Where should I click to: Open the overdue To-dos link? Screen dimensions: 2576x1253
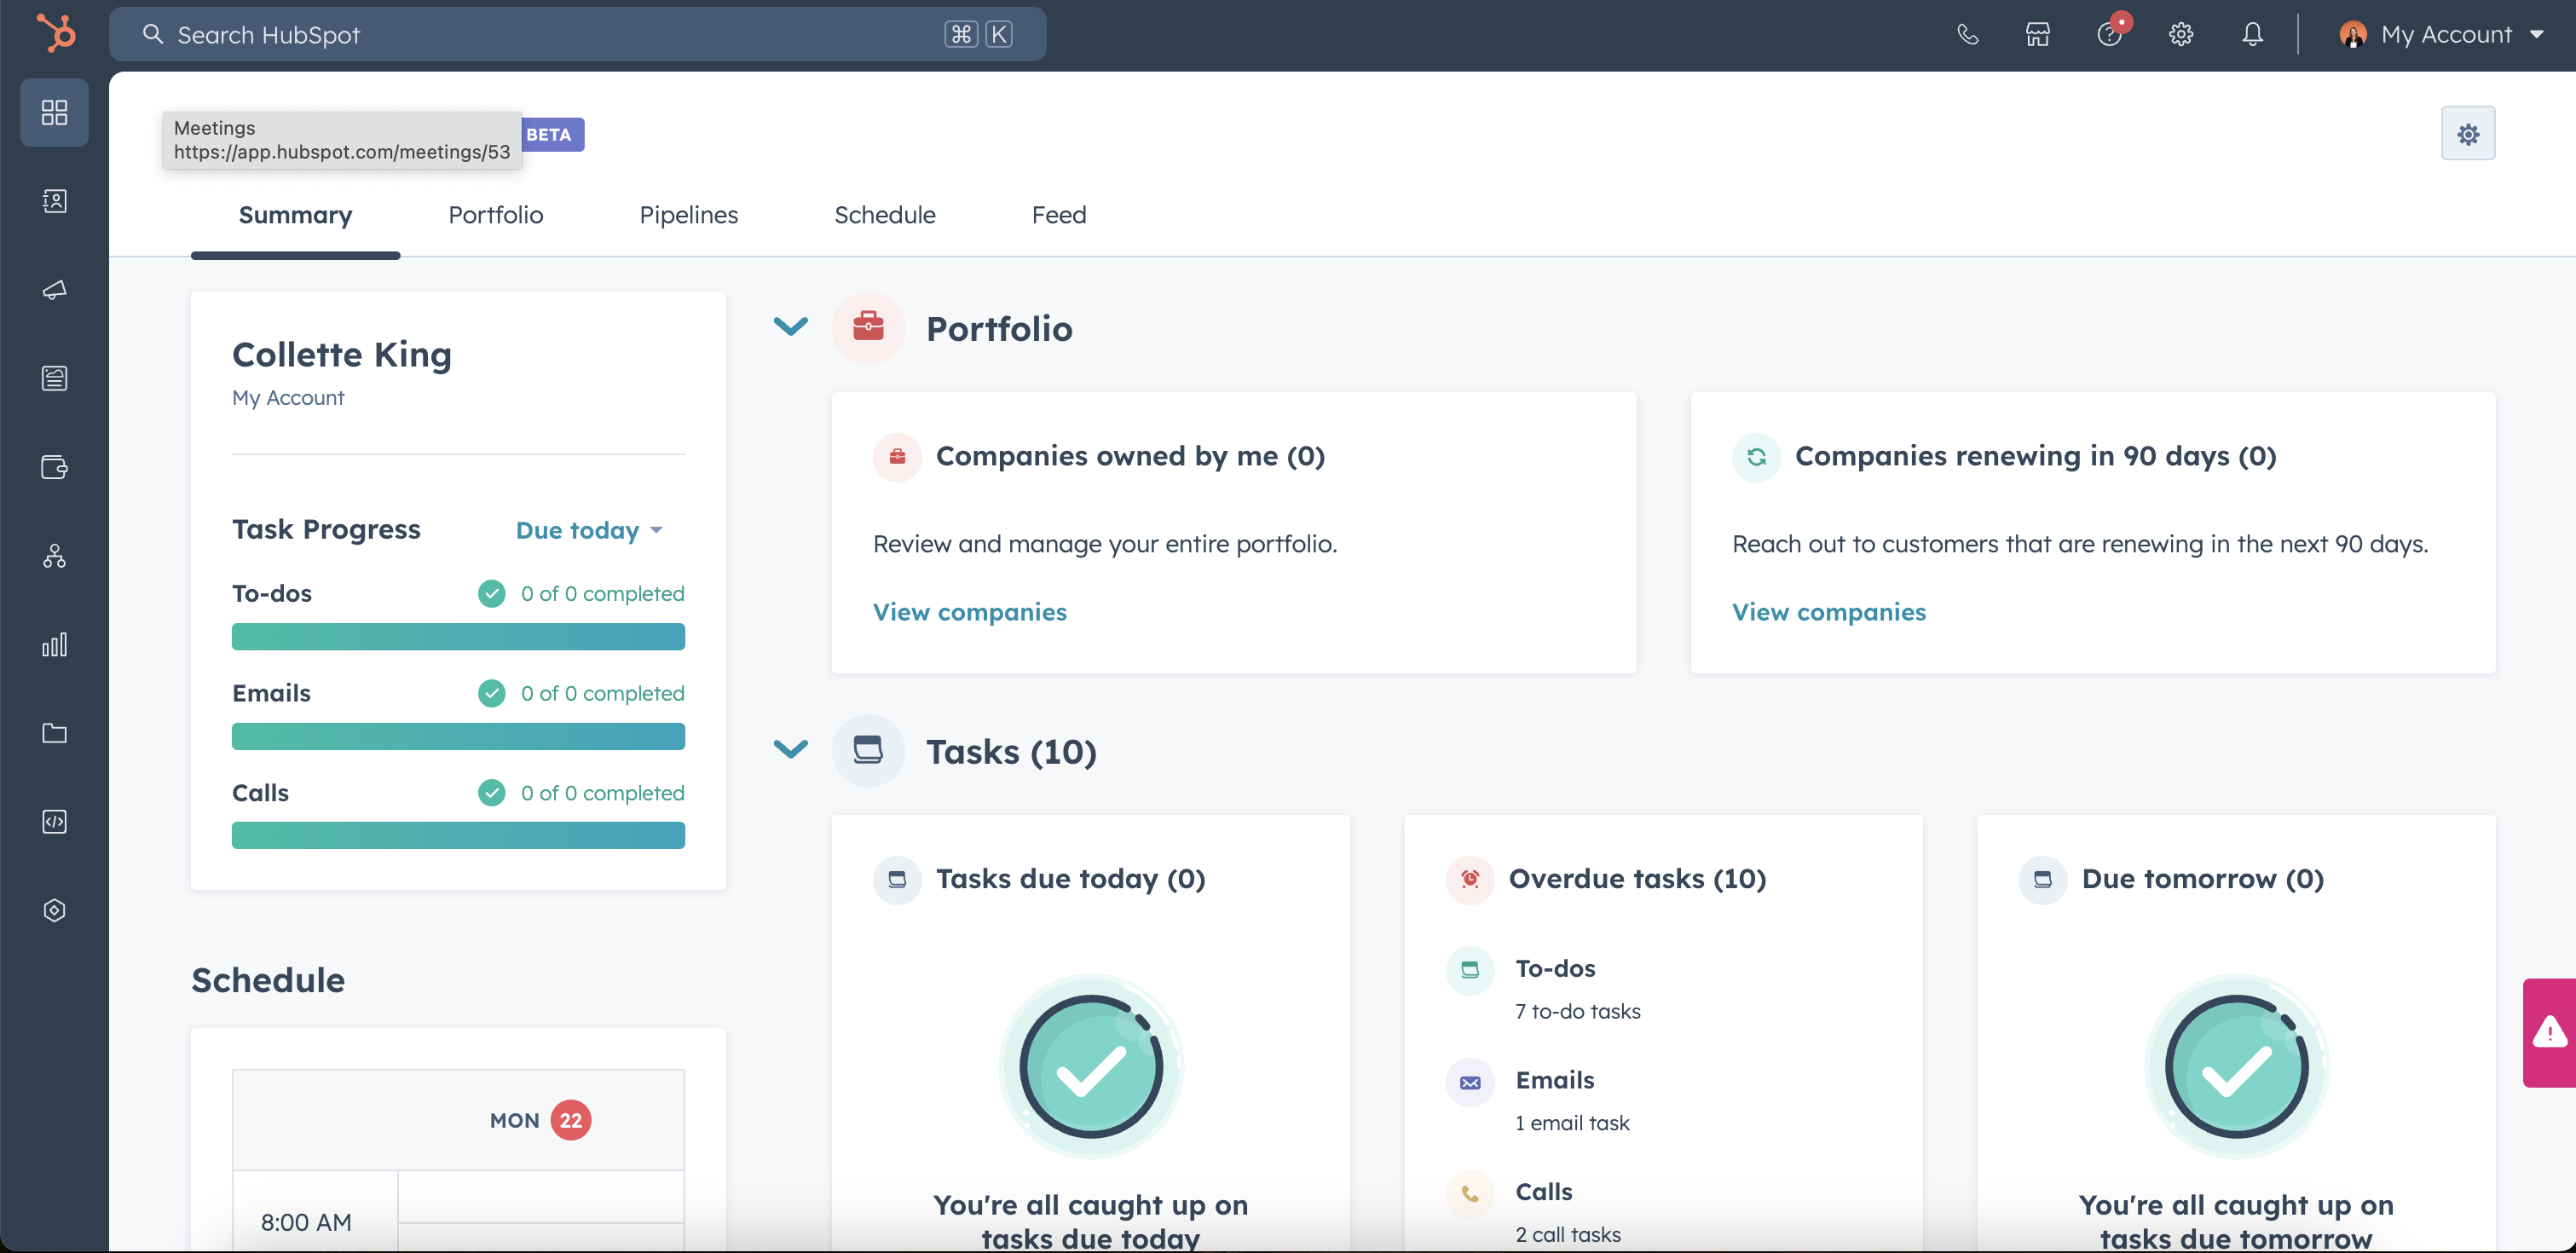pos(1555,968)
